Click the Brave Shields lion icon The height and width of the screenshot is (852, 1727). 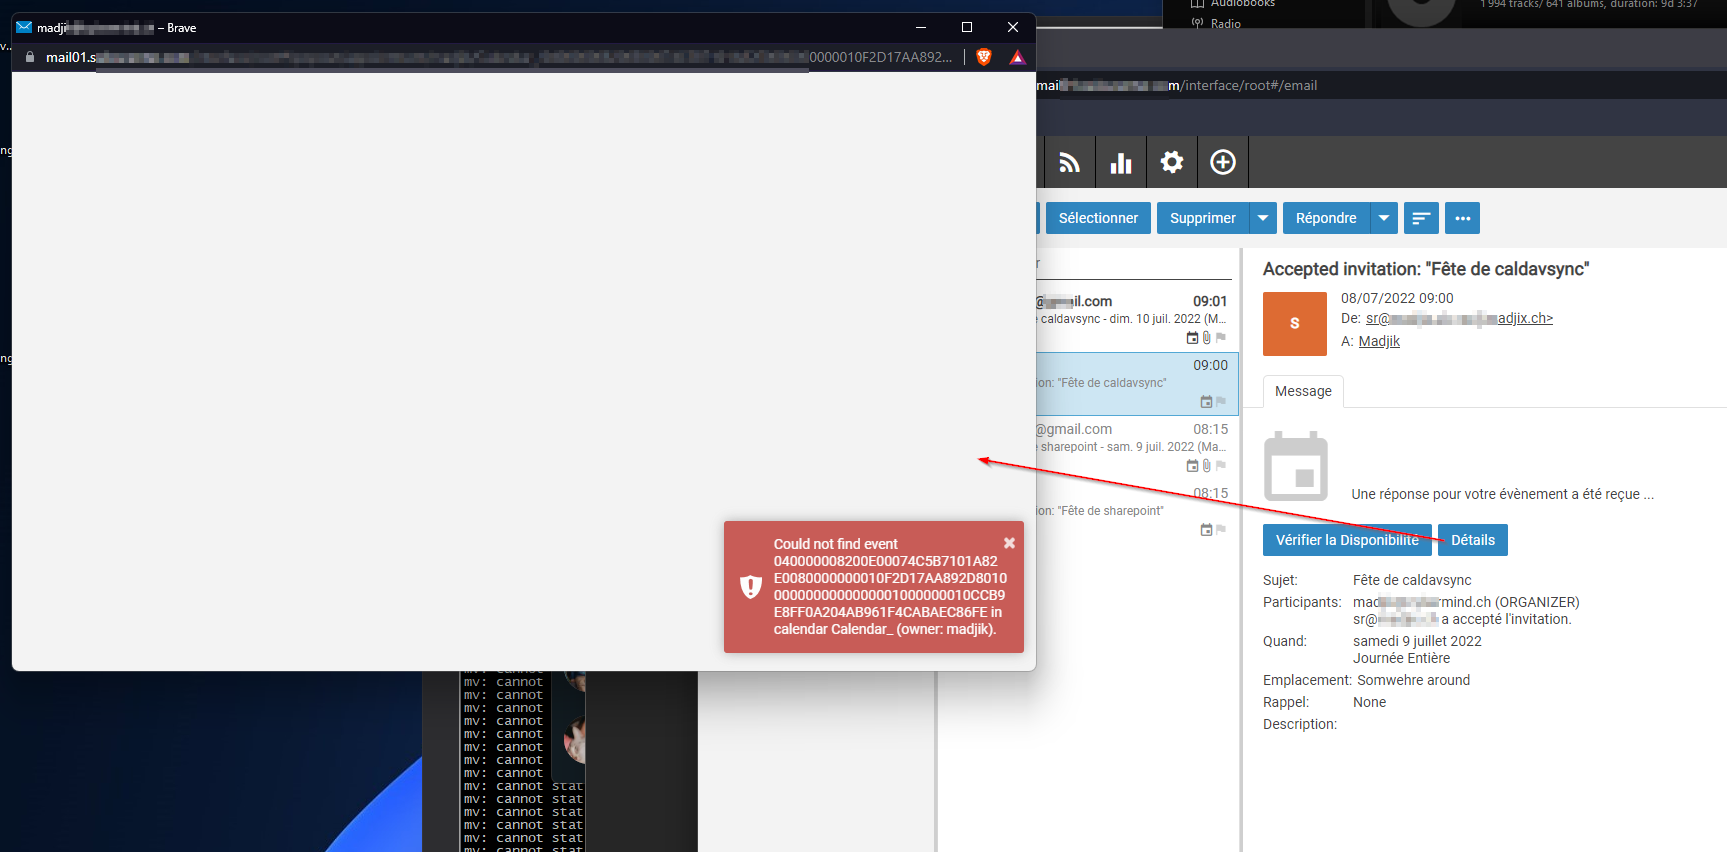click(984, 57)
